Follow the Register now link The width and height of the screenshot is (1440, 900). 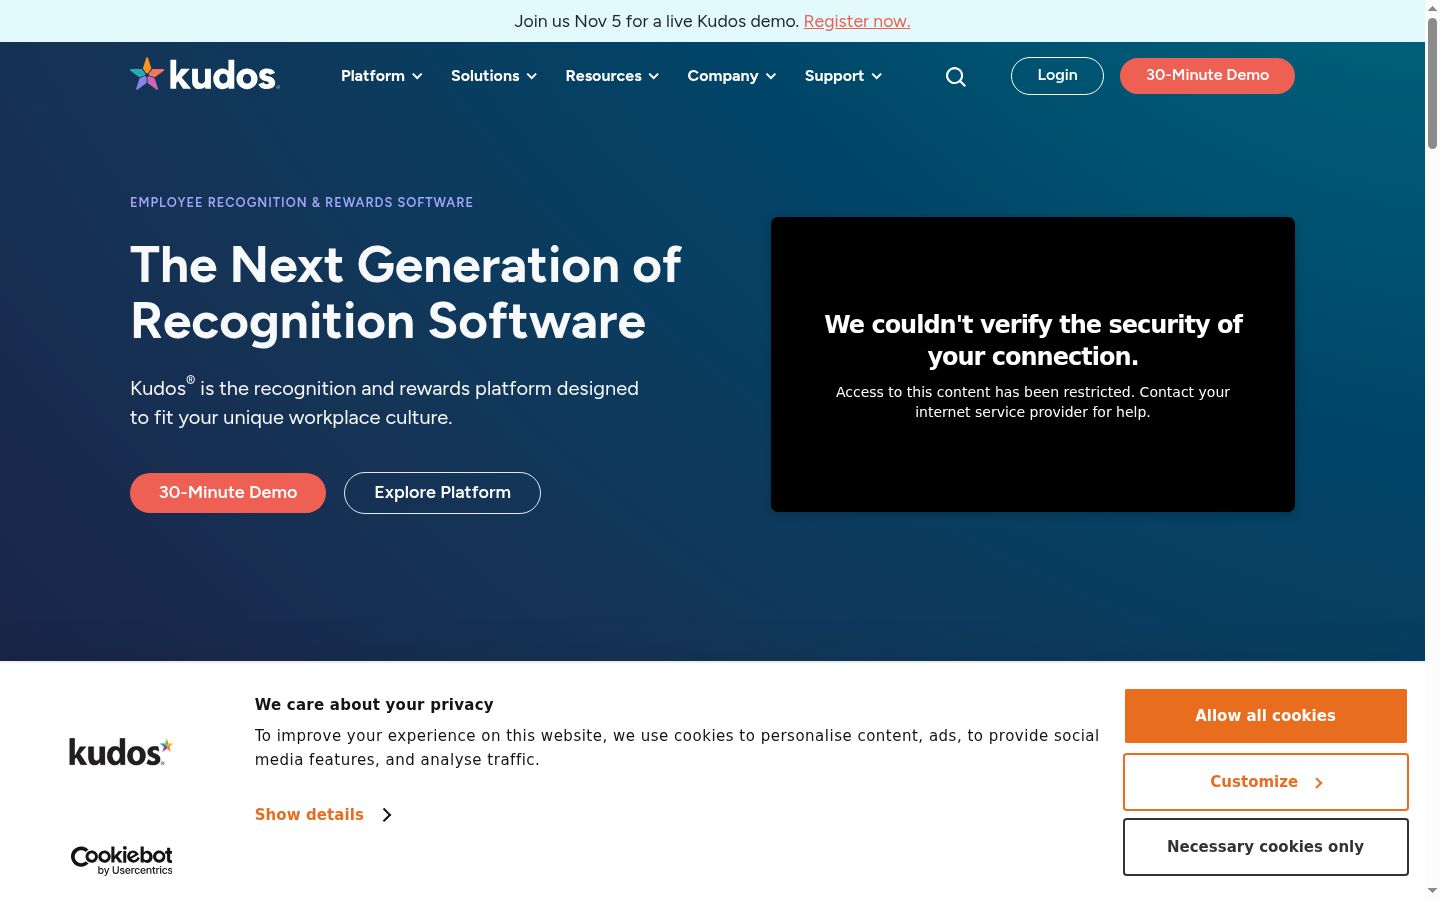point(857,21)
